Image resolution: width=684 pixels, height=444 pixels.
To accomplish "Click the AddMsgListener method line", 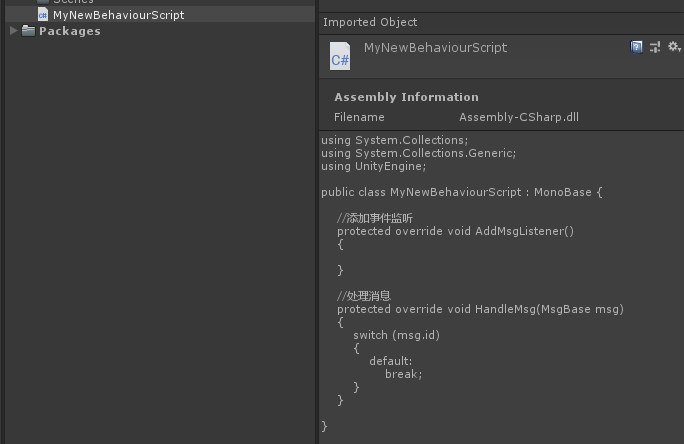I will coord(455,231).
